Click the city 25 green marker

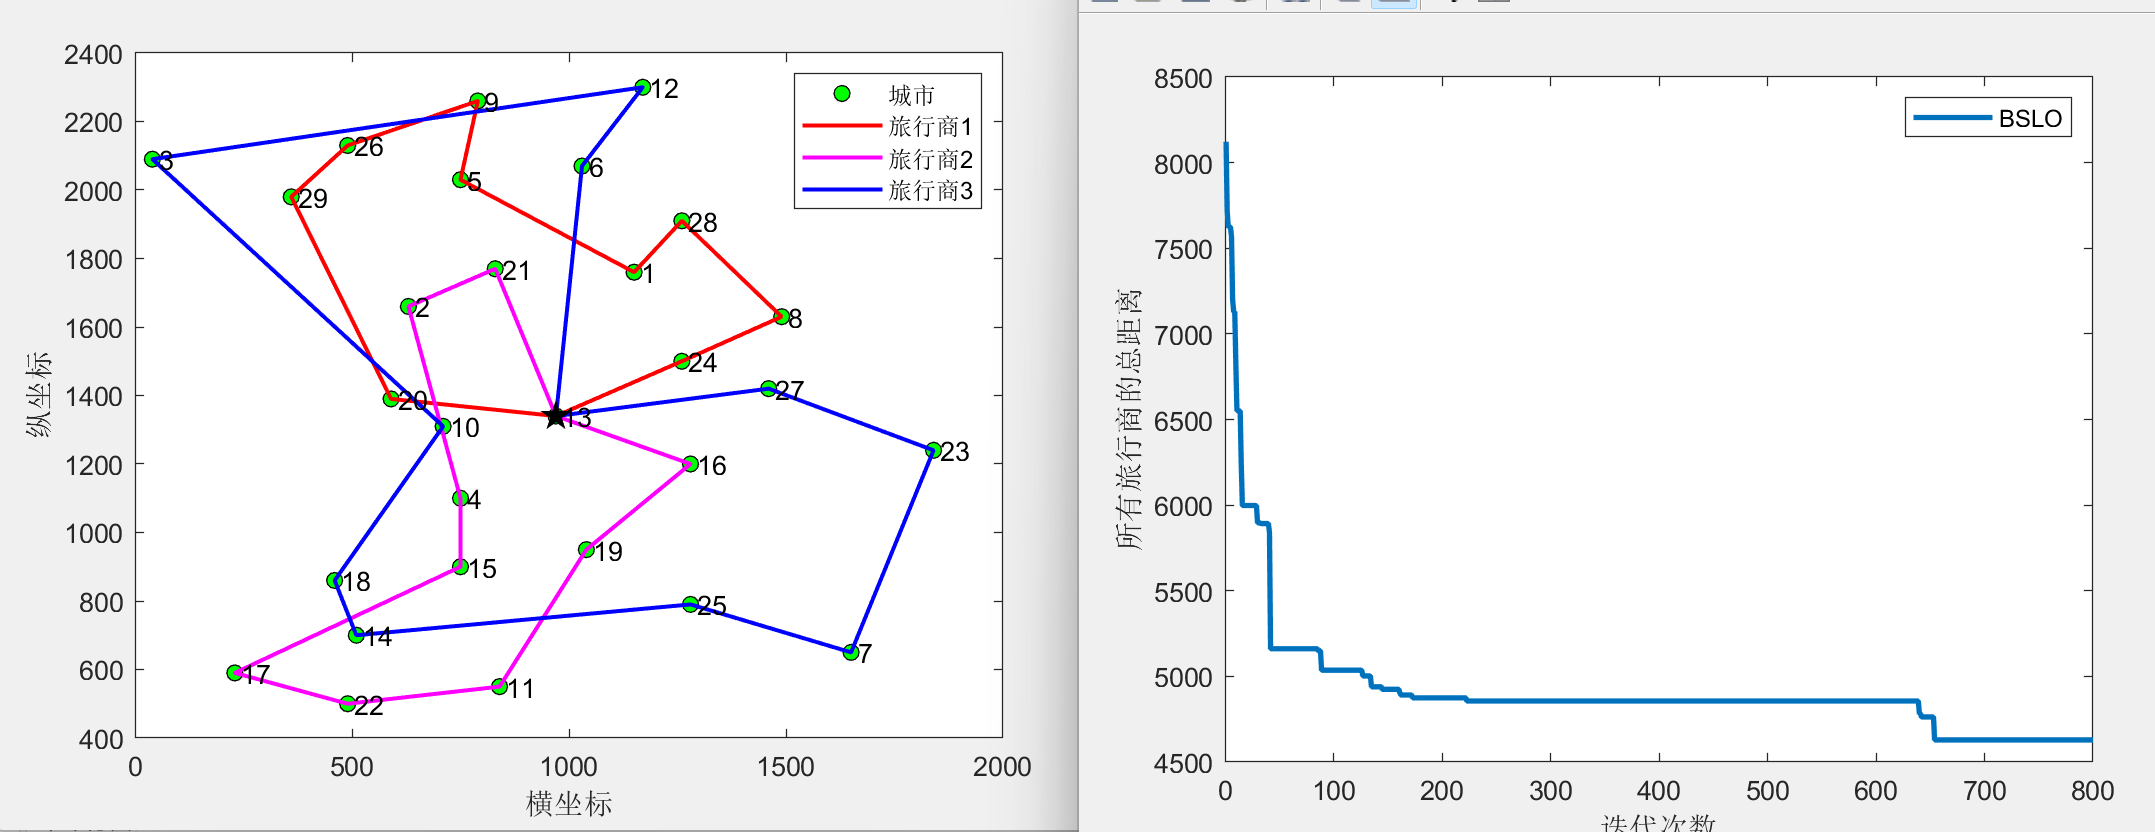(x=690, y=604)
